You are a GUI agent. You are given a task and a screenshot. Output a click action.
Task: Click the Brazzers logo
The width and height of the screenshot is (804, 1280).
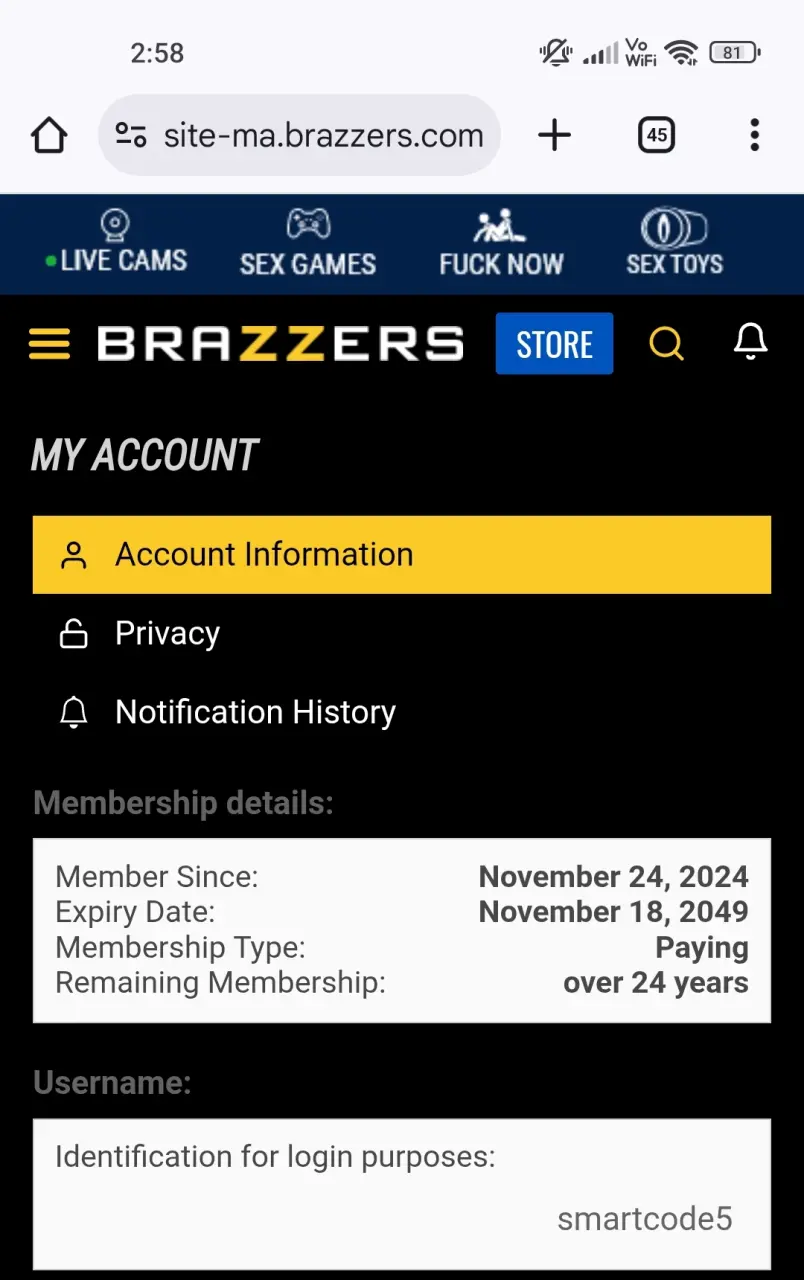pyautogui.click(x=280, y=344)
